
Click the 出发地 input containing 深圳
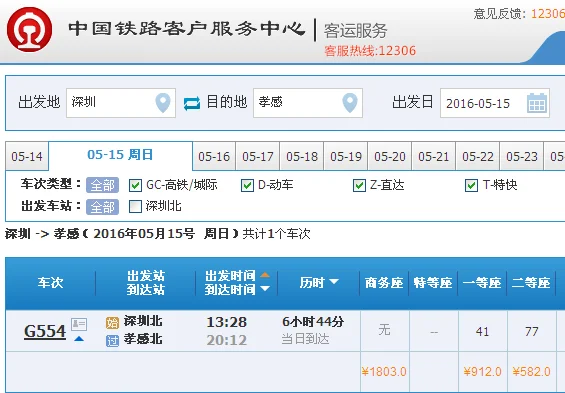(121, 103)
